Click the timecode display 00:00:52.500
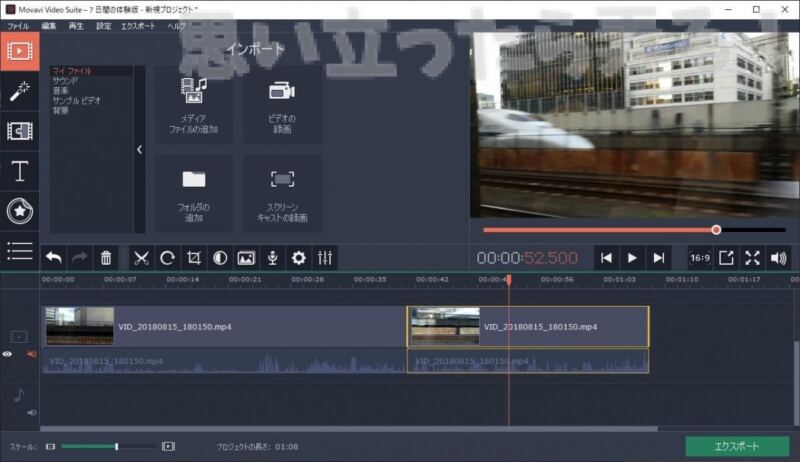The image size is (800, 462). (527, 258)
